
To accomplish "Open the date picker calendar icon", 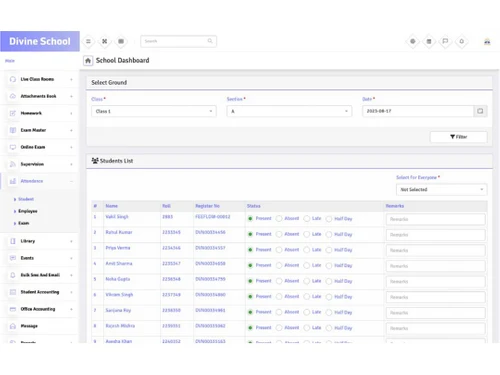I will (x=480, y=111).
